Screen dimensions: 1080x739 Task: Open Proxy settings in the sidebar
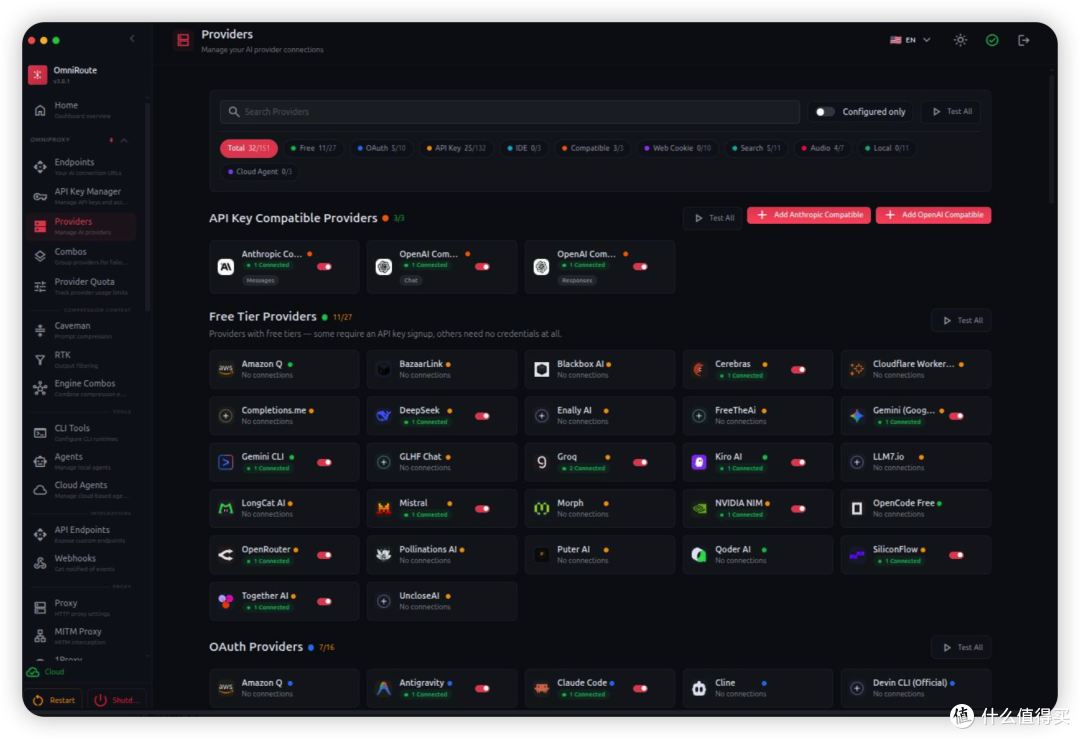83,607
